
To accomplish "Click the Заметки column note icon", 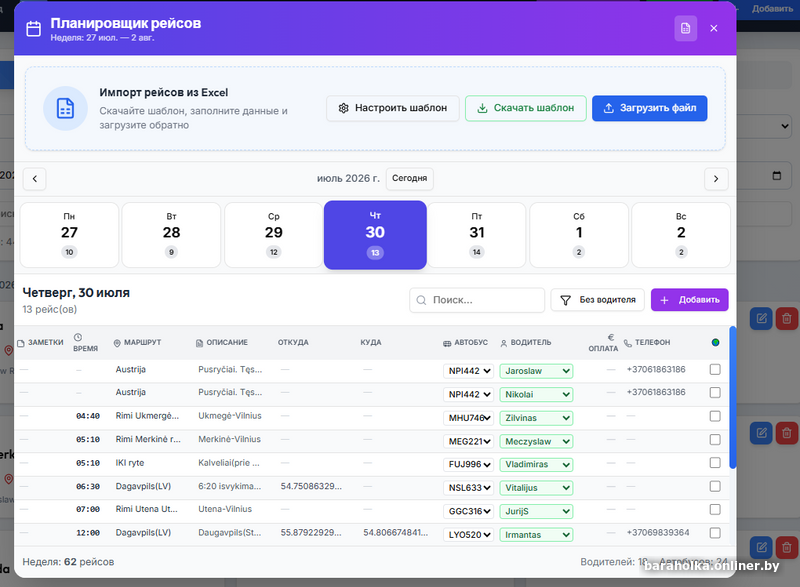I will 21,343.
